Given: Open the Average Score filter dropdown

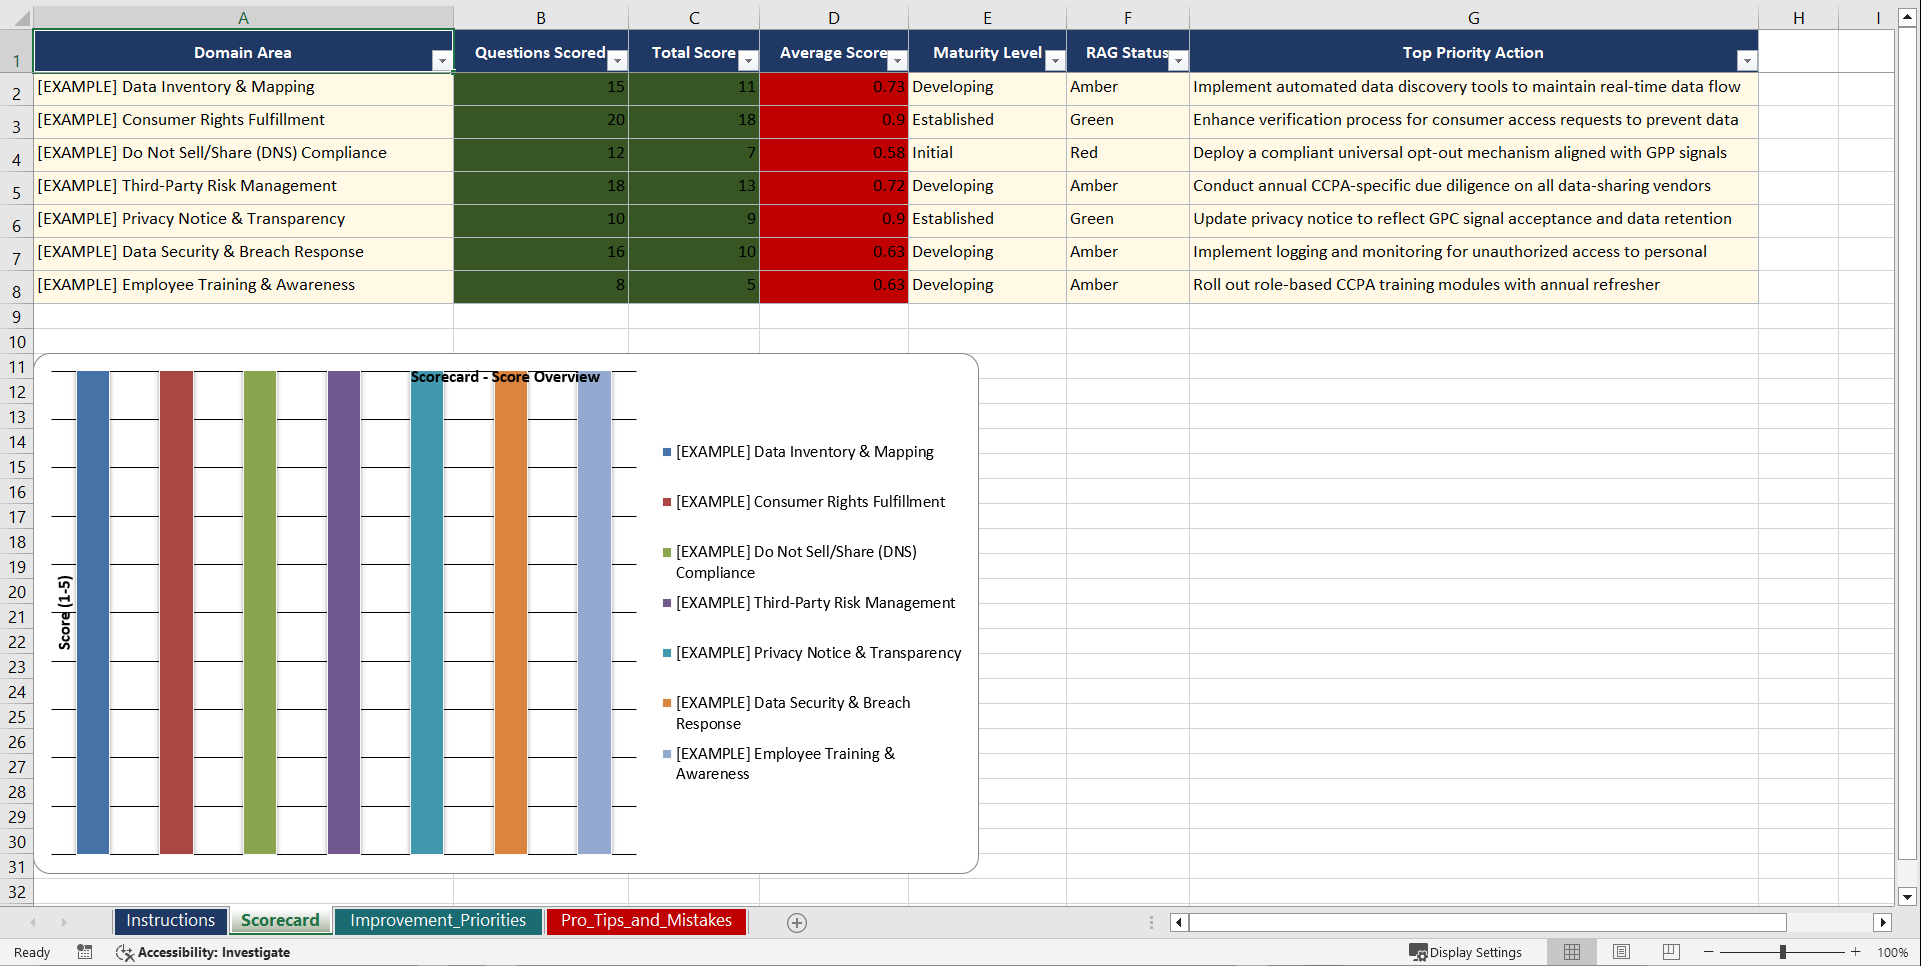Looking at the screenshot, I should click(x=898, y=61).
